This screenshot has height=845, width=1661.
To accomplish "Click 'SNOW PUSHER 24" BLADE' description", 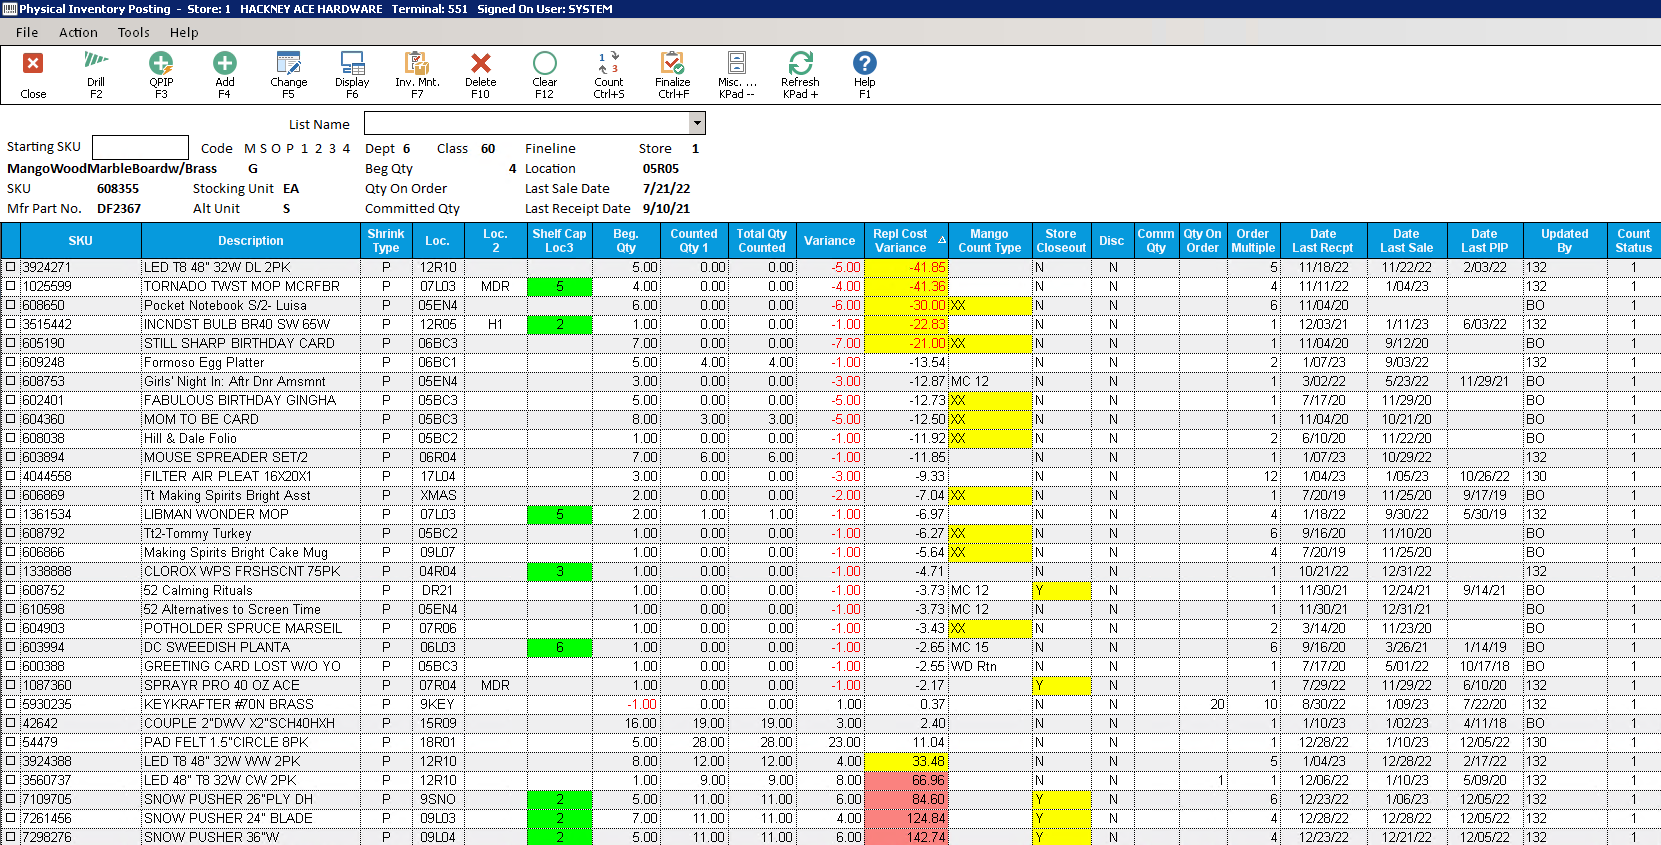I will point(228,818).
